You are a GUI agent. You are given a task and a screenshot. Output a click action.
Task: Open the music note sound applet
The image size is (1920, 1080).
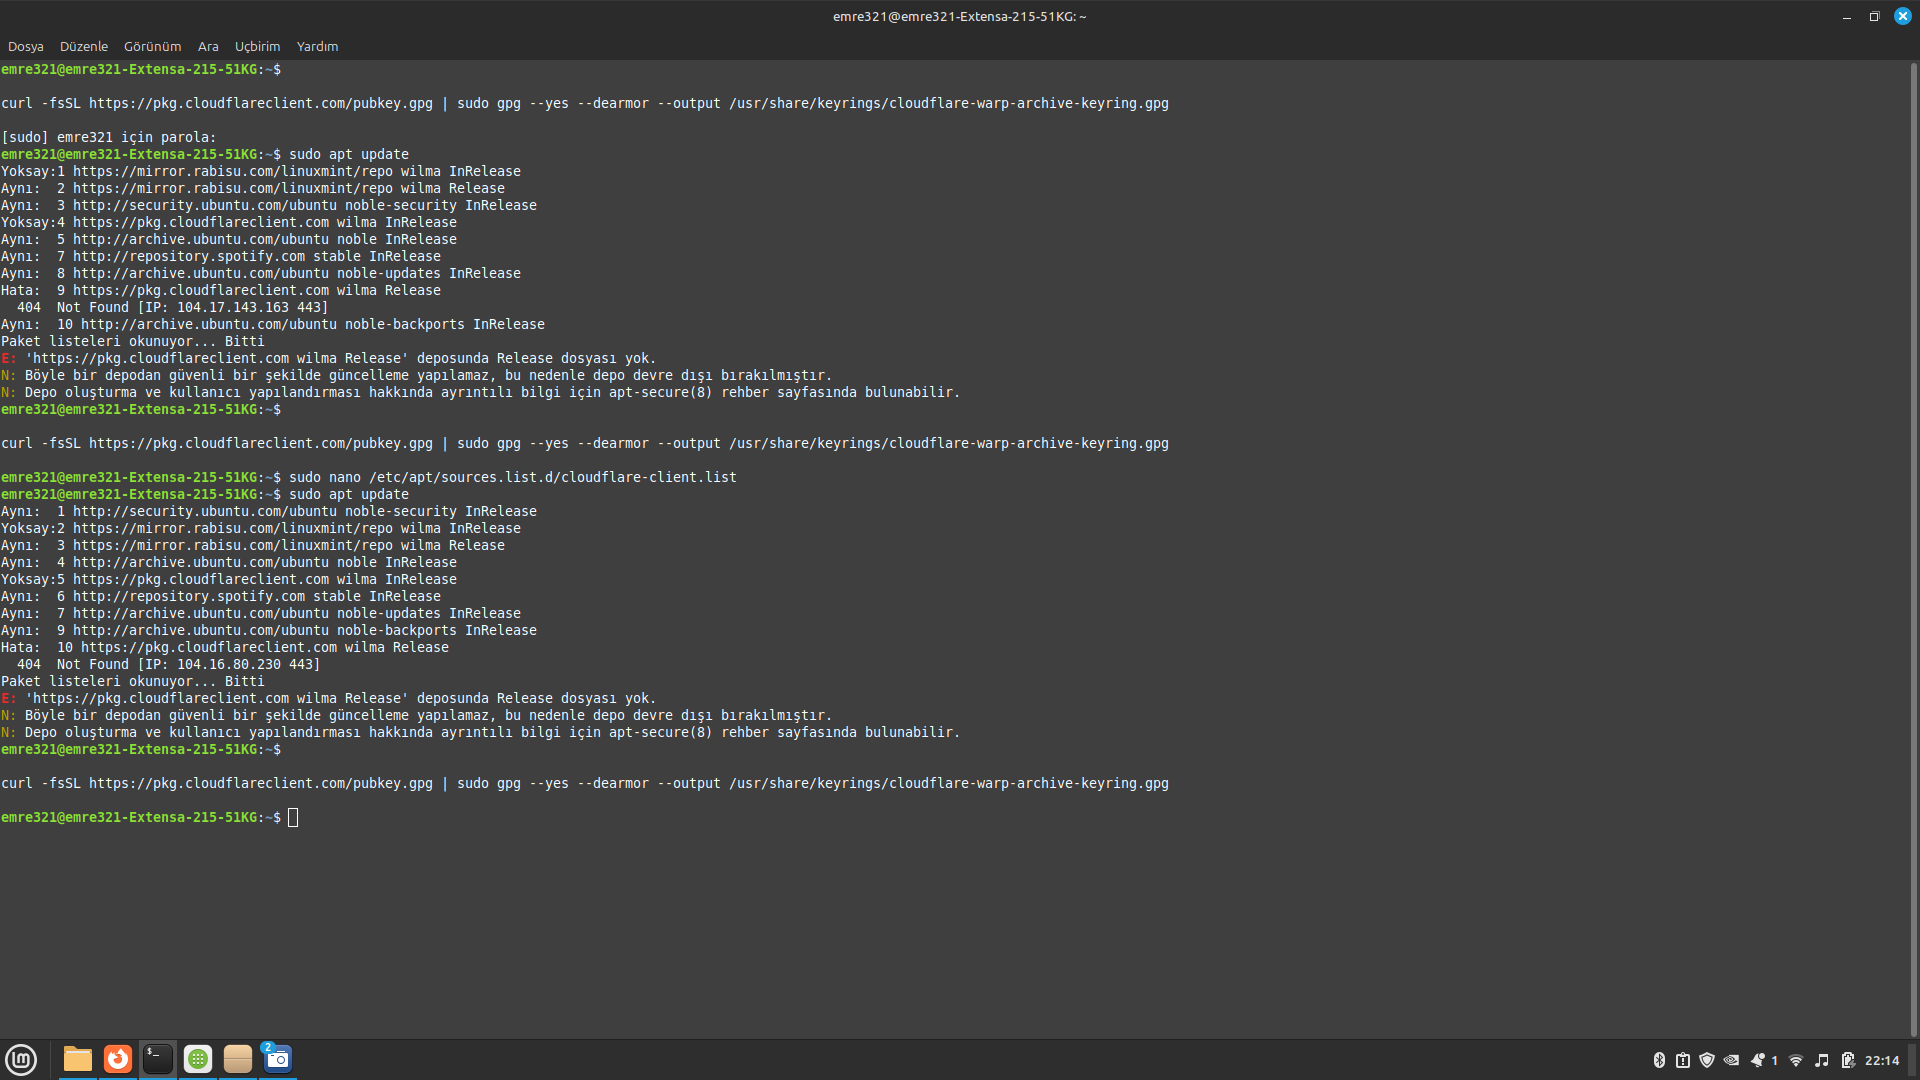point(1822,1060)
